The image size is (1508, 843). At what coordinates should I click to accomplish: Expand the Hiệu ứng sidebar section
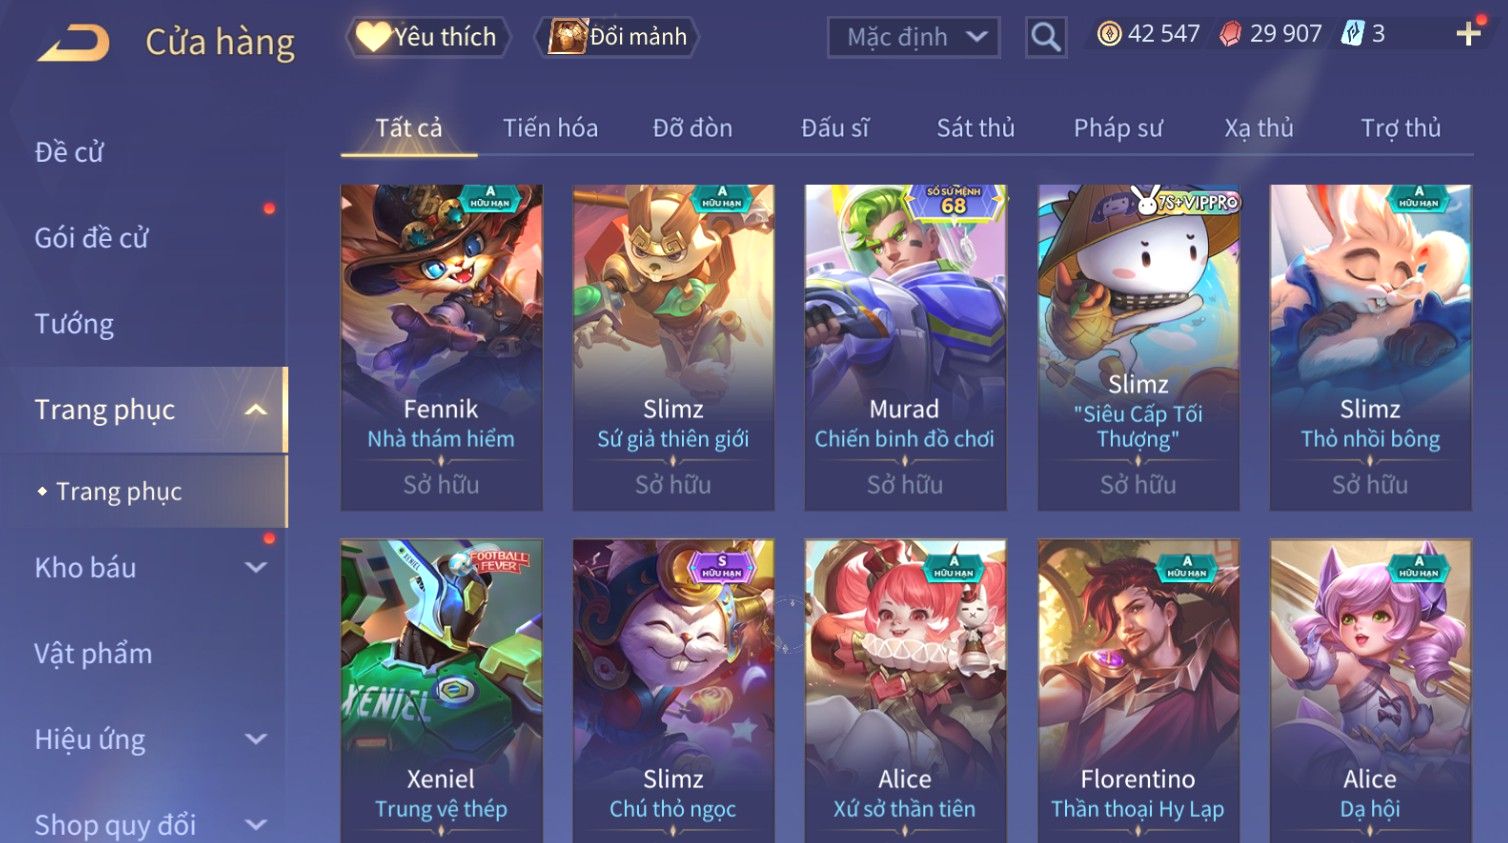pyautogui.click(x=256, y=740)
